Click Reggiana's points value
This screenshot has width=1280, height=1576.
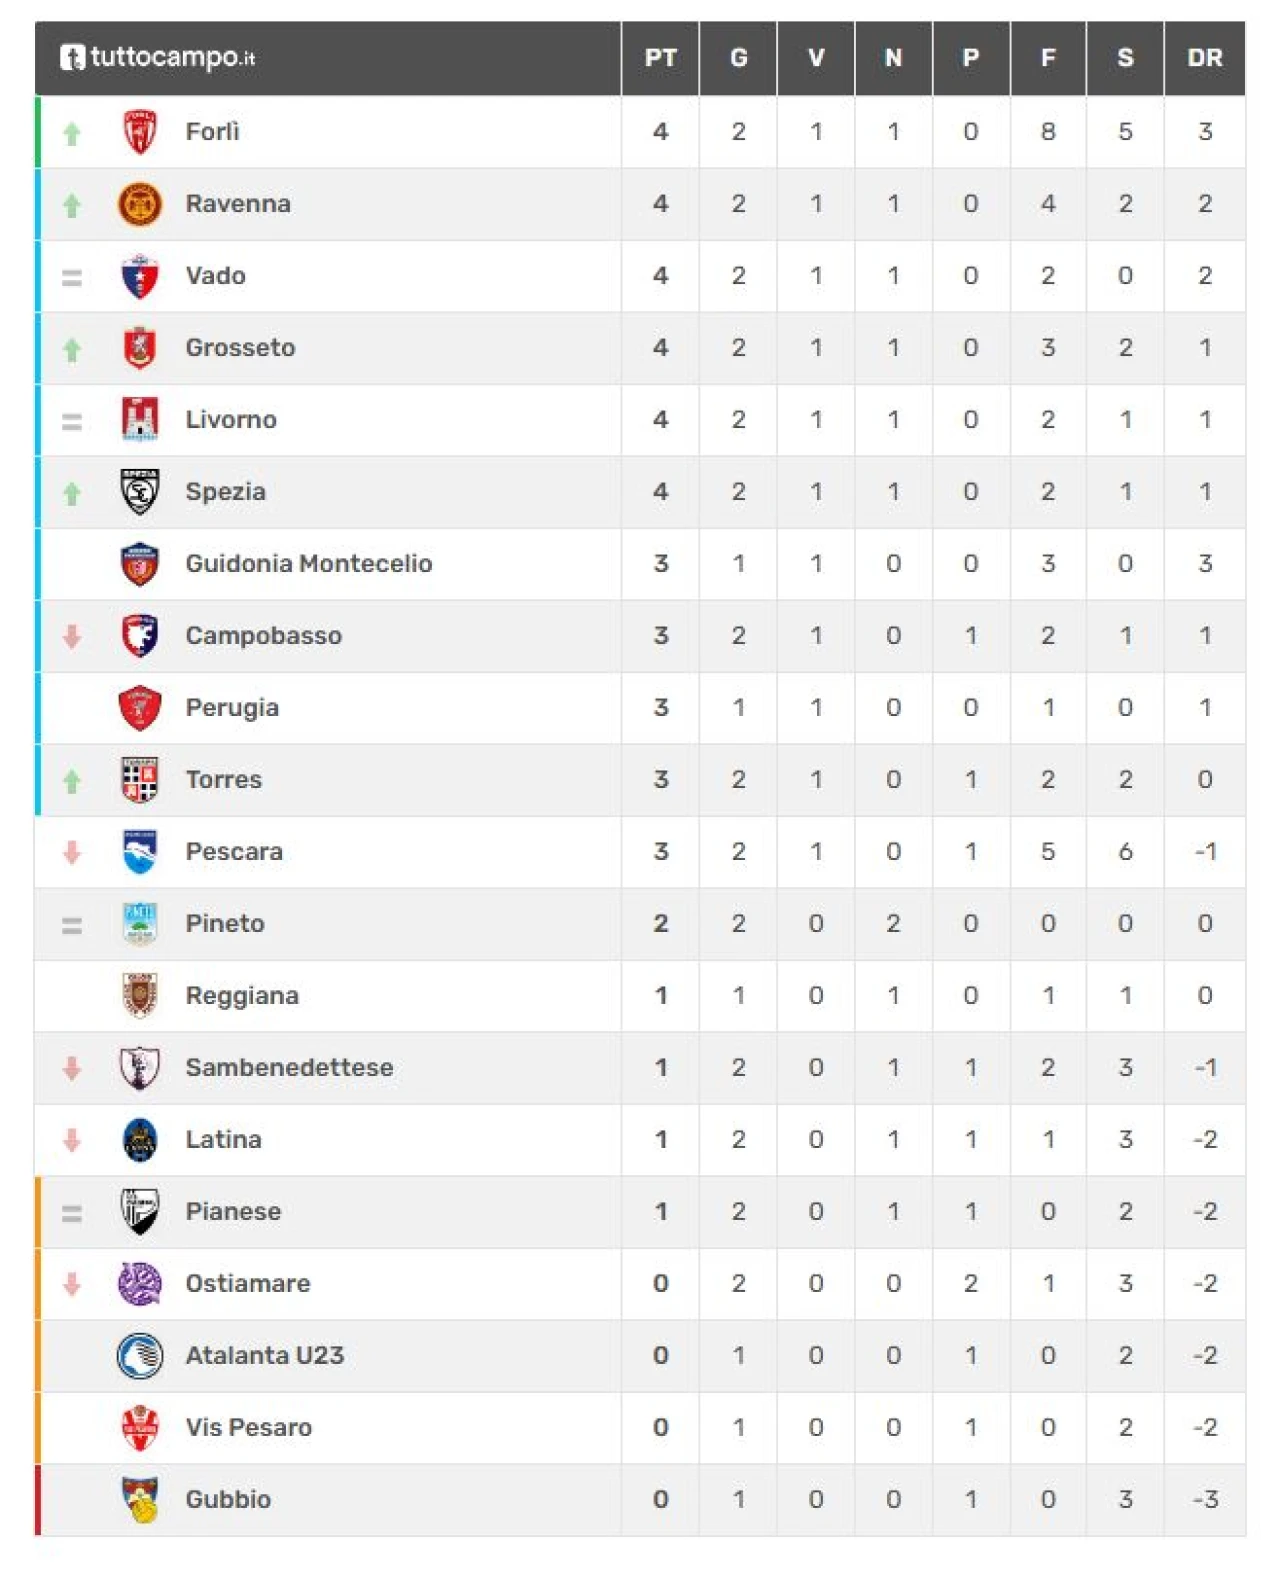point(660,996)
